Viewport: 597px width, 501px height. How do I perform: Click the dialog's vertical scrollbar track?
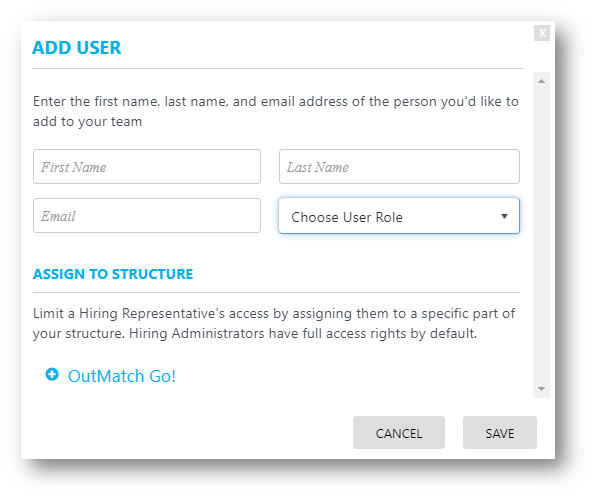pyautogui.click(x=541, y=235)
